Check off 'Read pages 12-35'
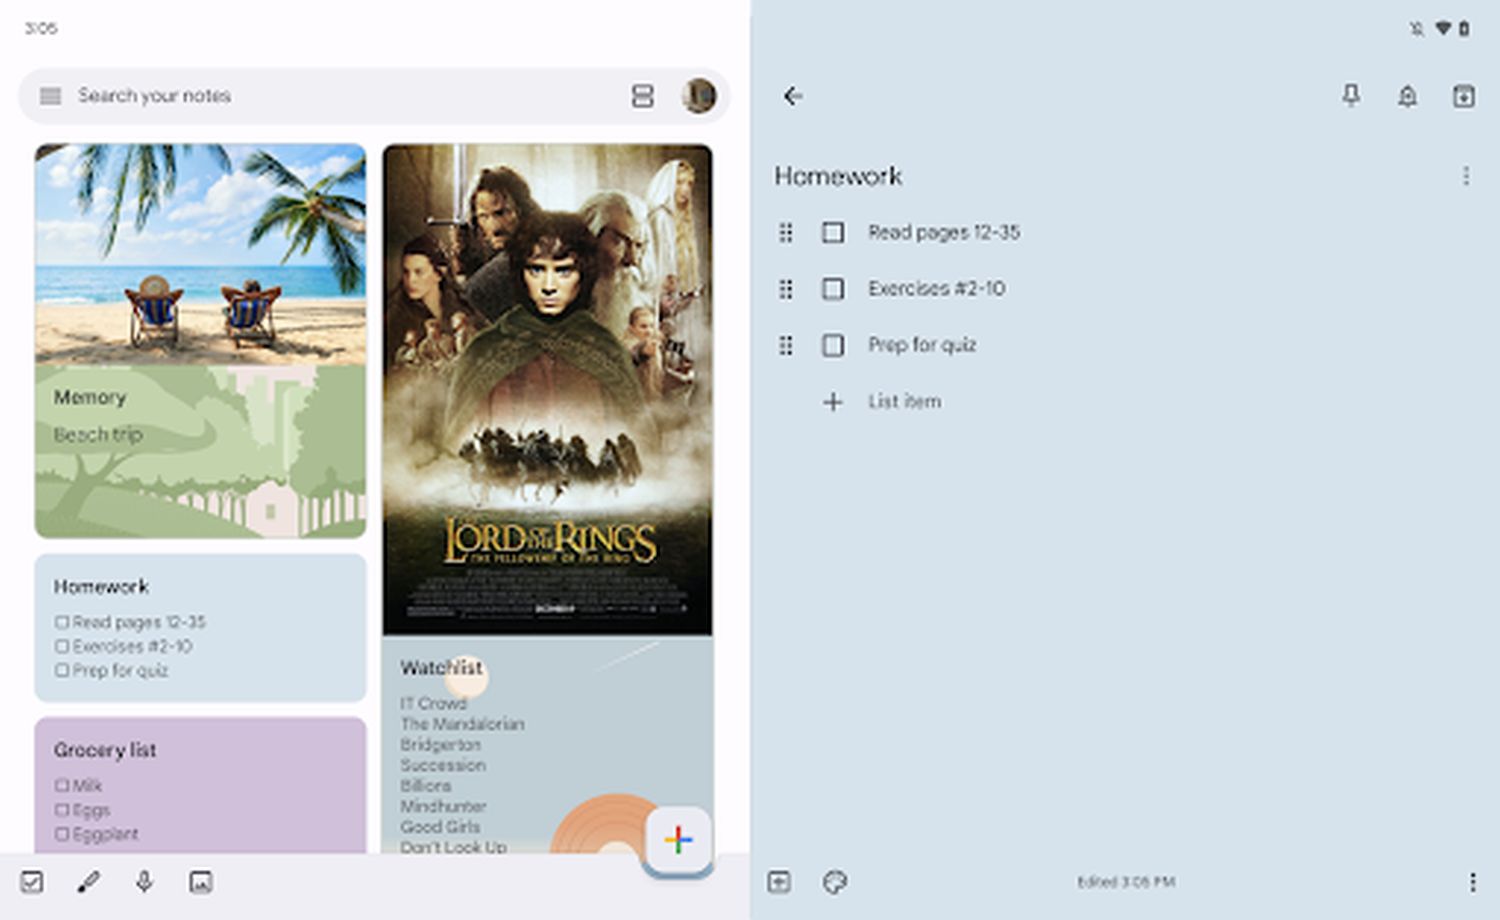The image size is (1500, 920). pyautogui.click(x=833, y=233)
